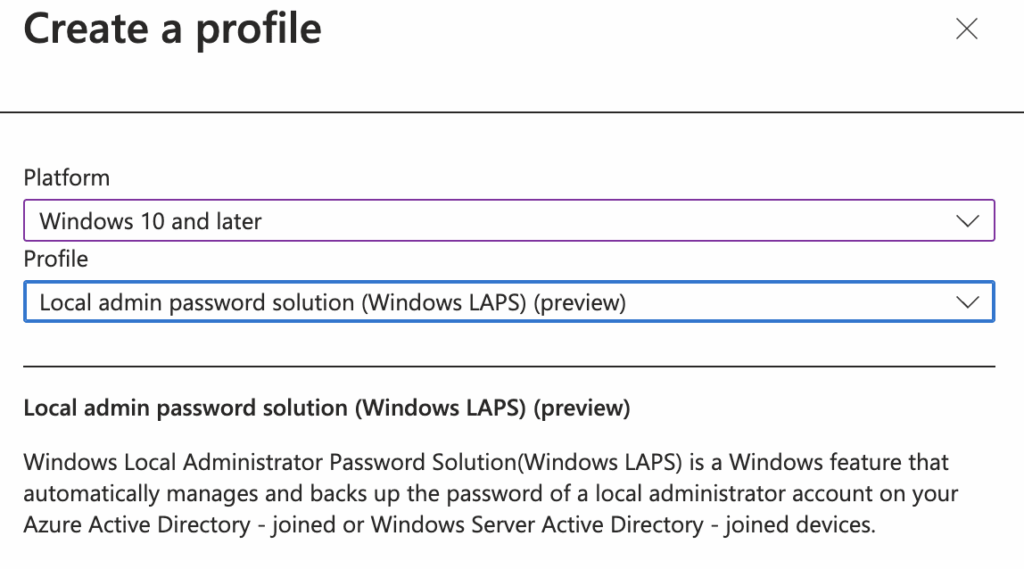Click the divider line below Profile dropdown
This screenshot has height=569, width=1024.
tap(508, 367)
